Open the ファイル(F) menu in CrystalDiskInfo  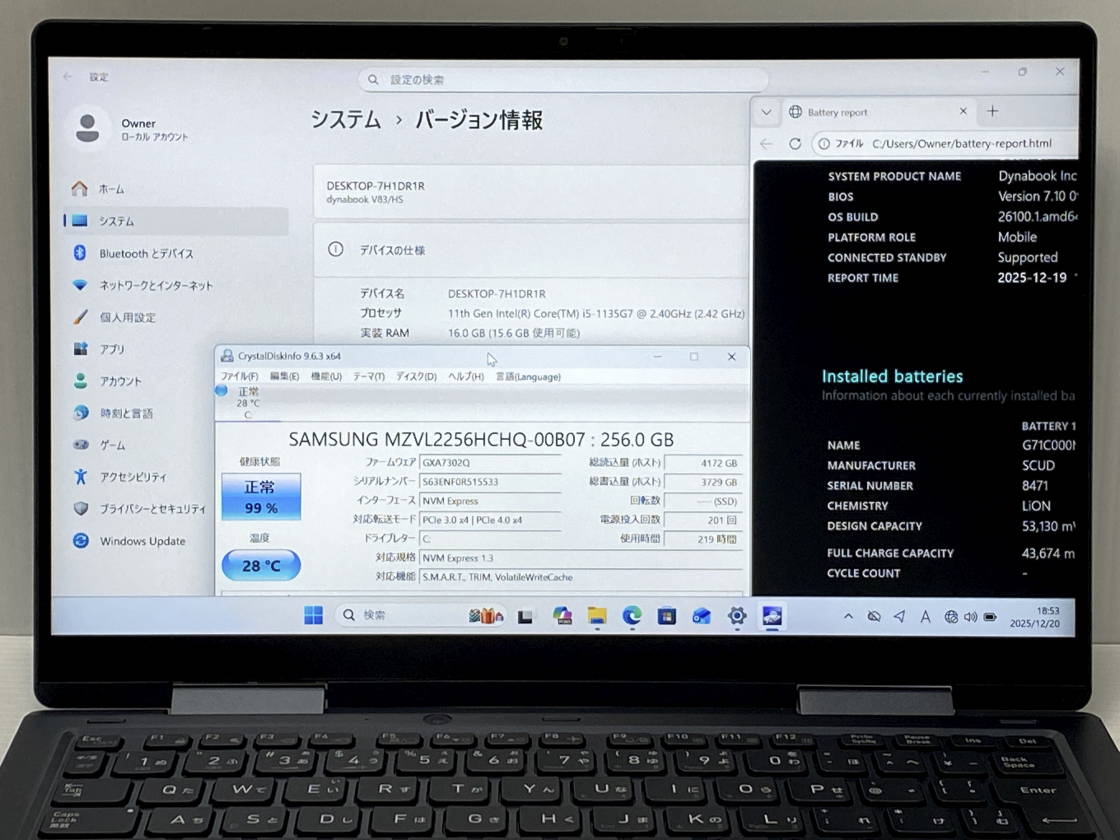(239, 377)
